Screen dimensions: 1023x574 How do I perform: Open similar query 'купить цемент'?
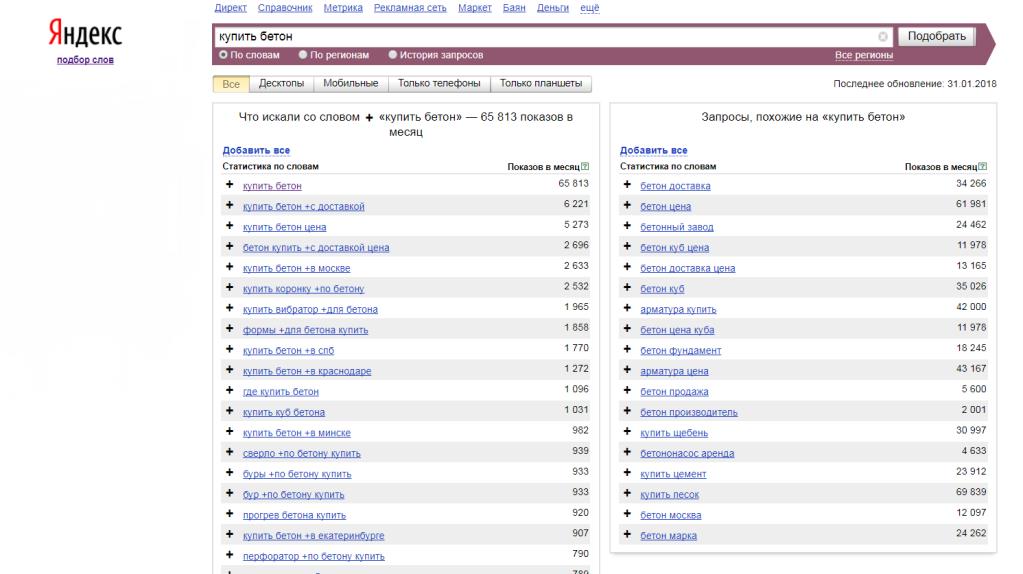[673, 474]
